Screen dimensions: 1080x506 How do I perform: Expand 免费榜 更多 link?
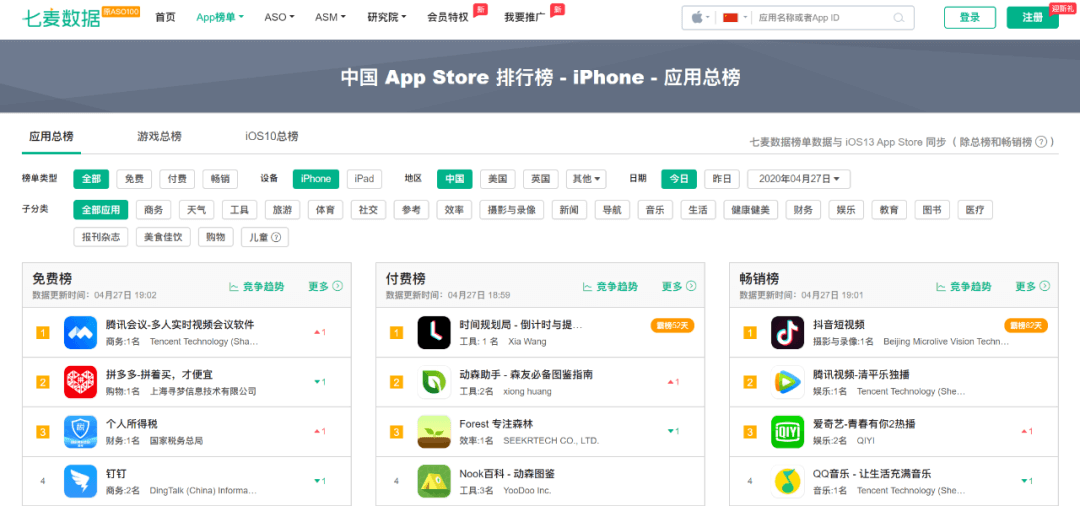(326, 286)
